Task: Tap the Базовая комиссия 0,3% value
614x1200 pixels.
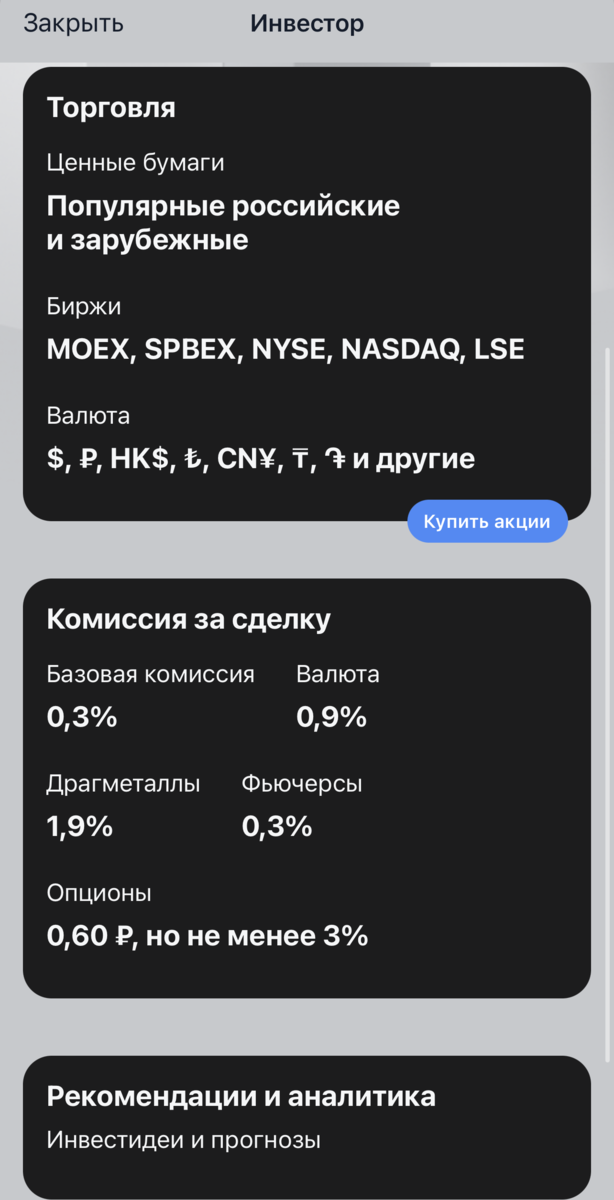Action: click(82, 717)
